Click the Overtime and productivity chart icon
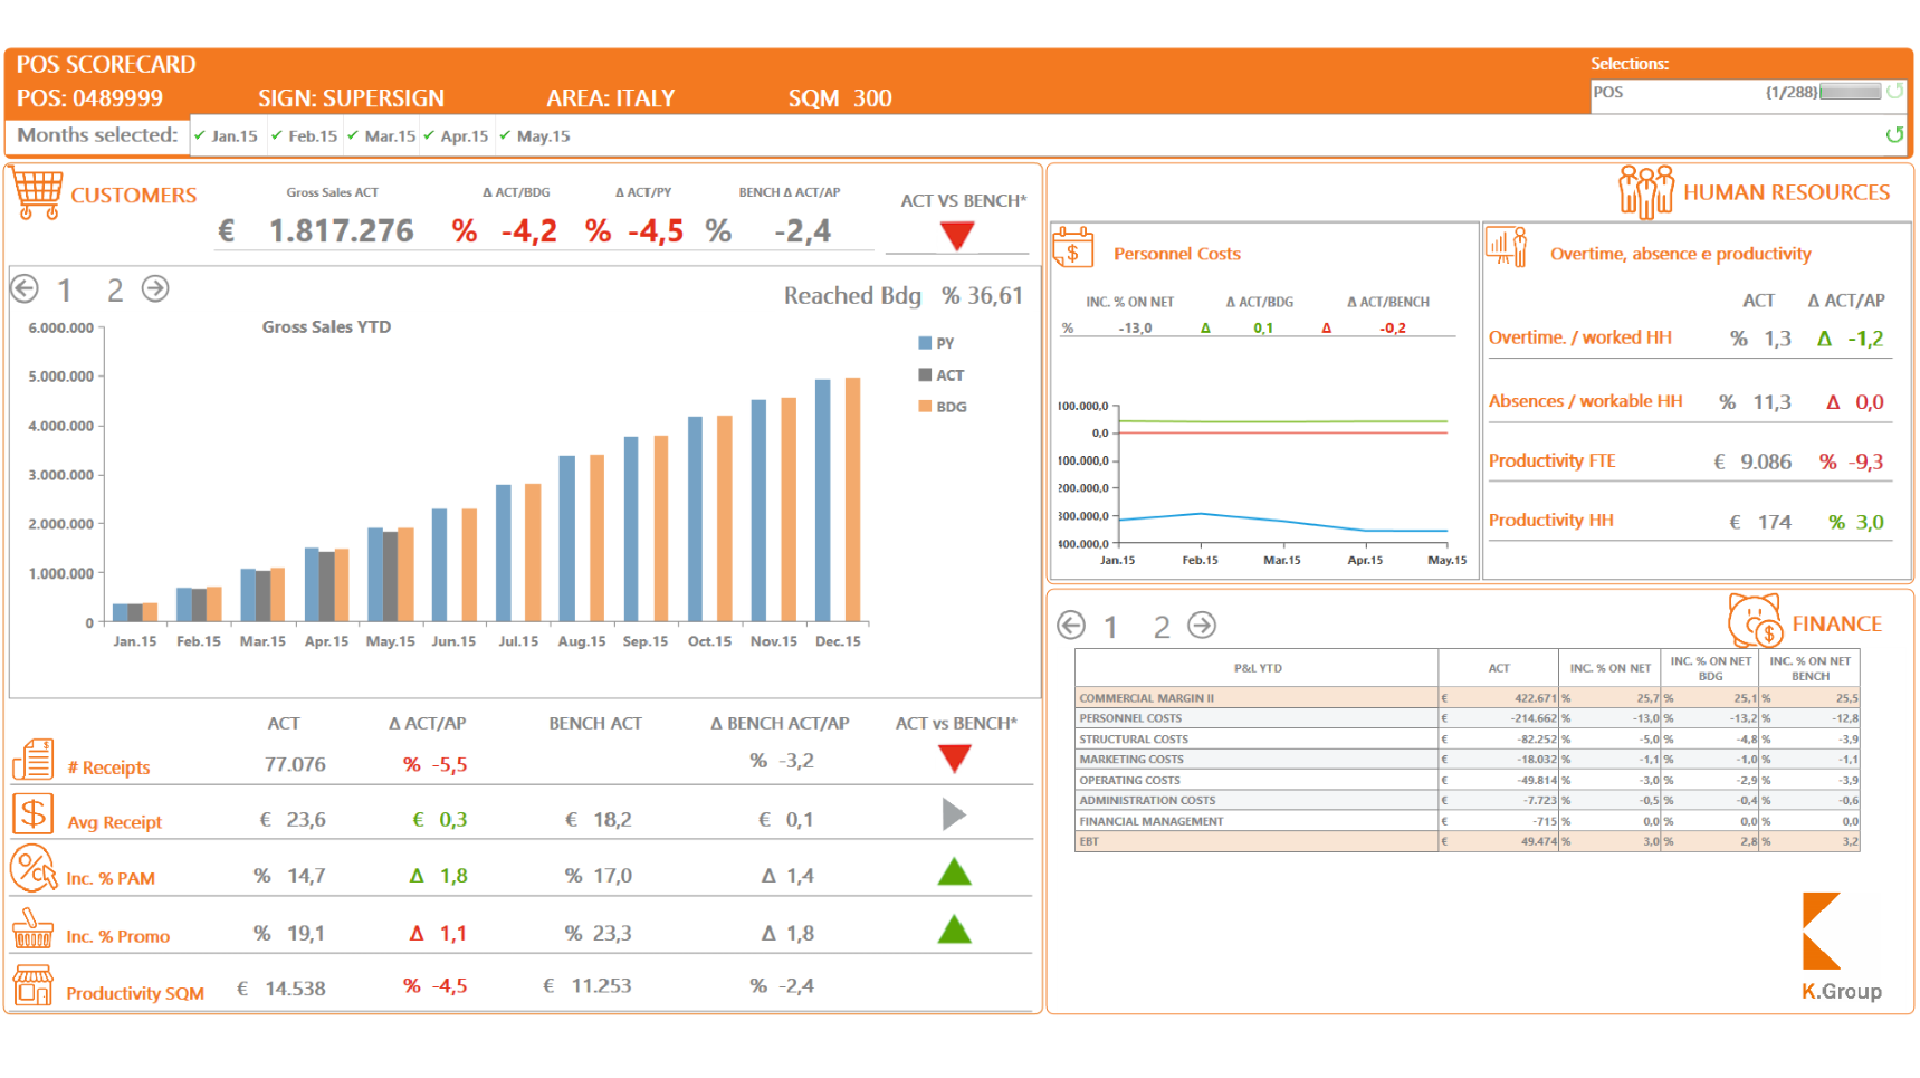Viewport: 1920px width, 1078px height. [x=1507, y=246]
